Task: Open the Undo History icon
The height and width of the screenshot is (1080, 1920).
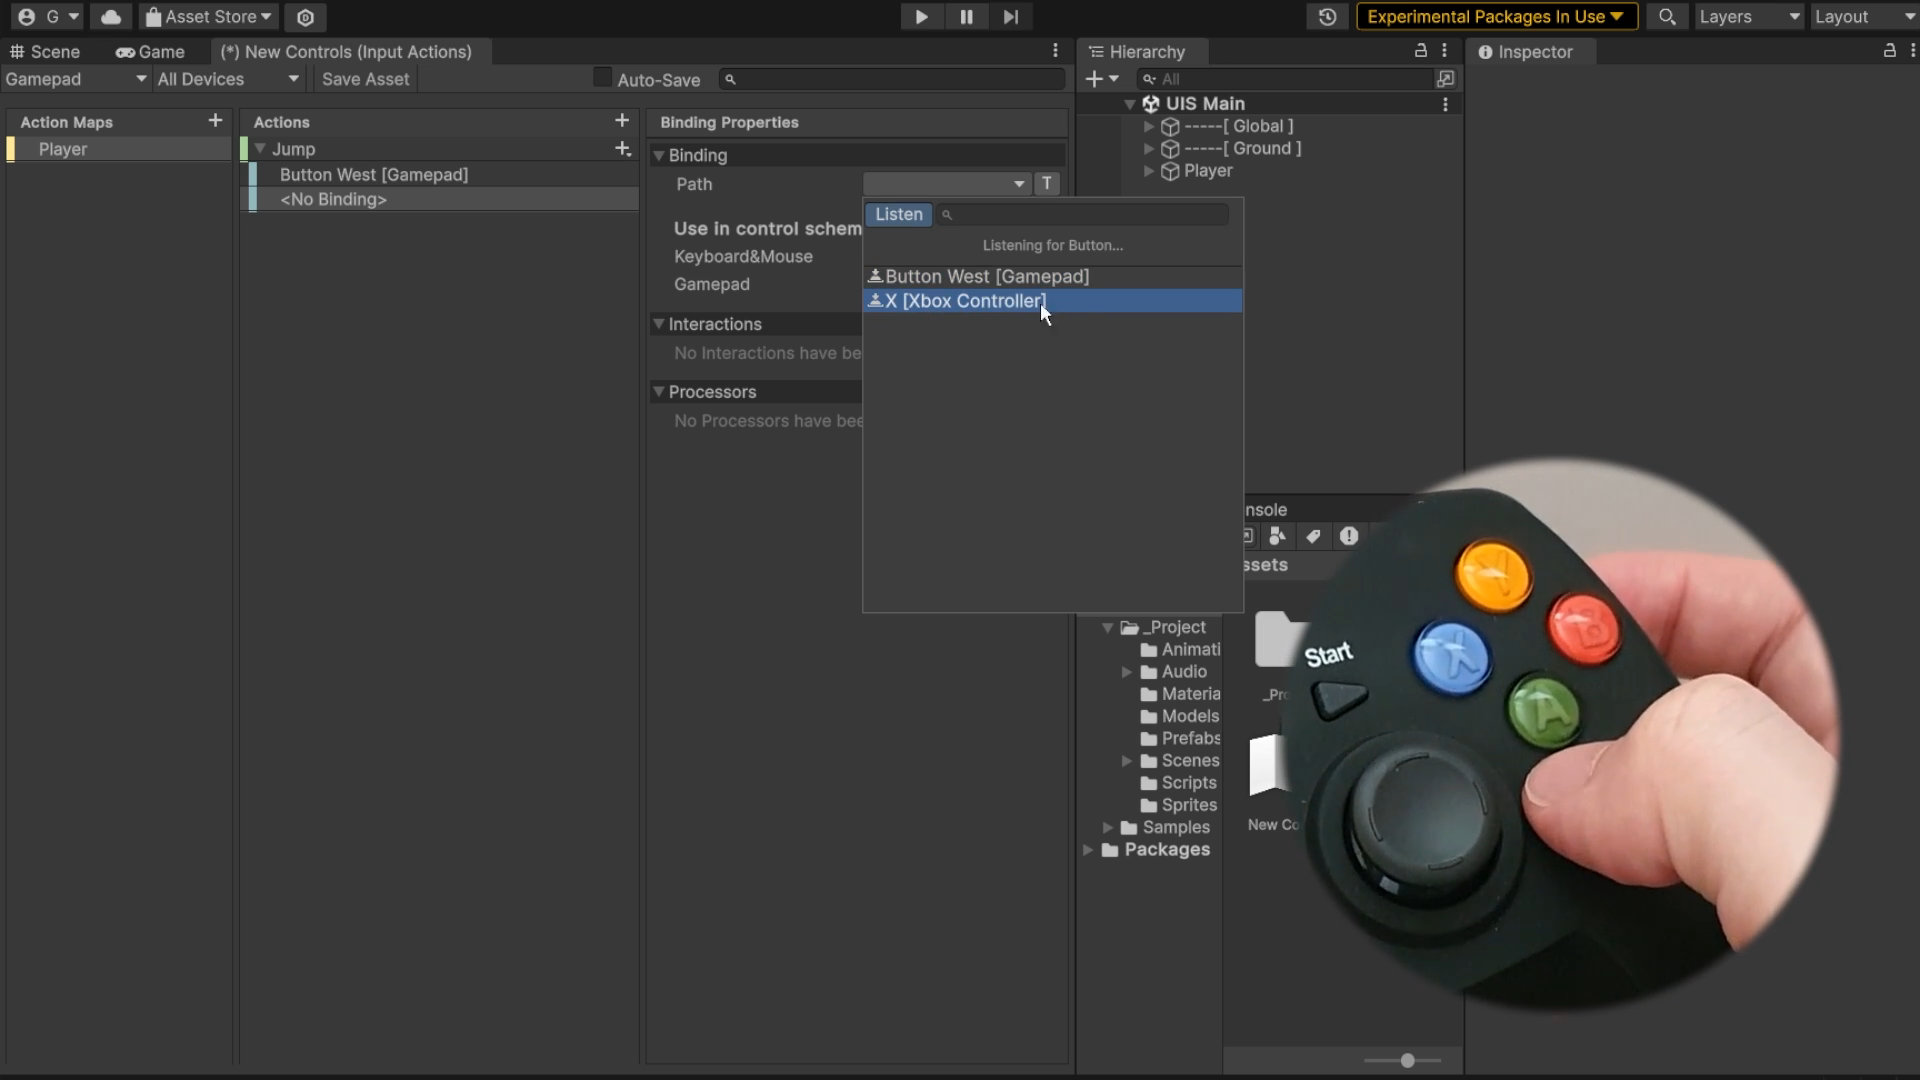Action: pyautogui.click(x=1327, y=17)
